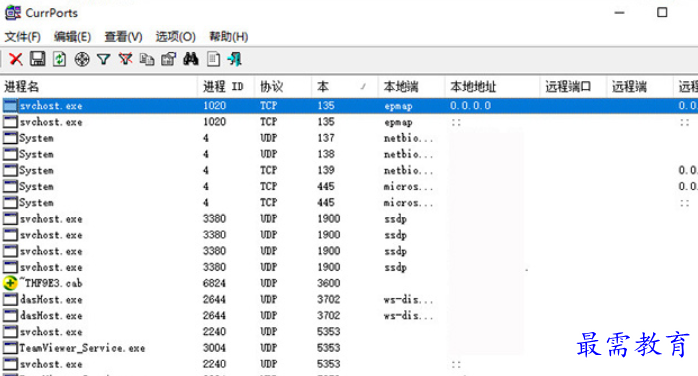Select the second svchost.exe TCP 135 row's process name

(x=51, y=122)
